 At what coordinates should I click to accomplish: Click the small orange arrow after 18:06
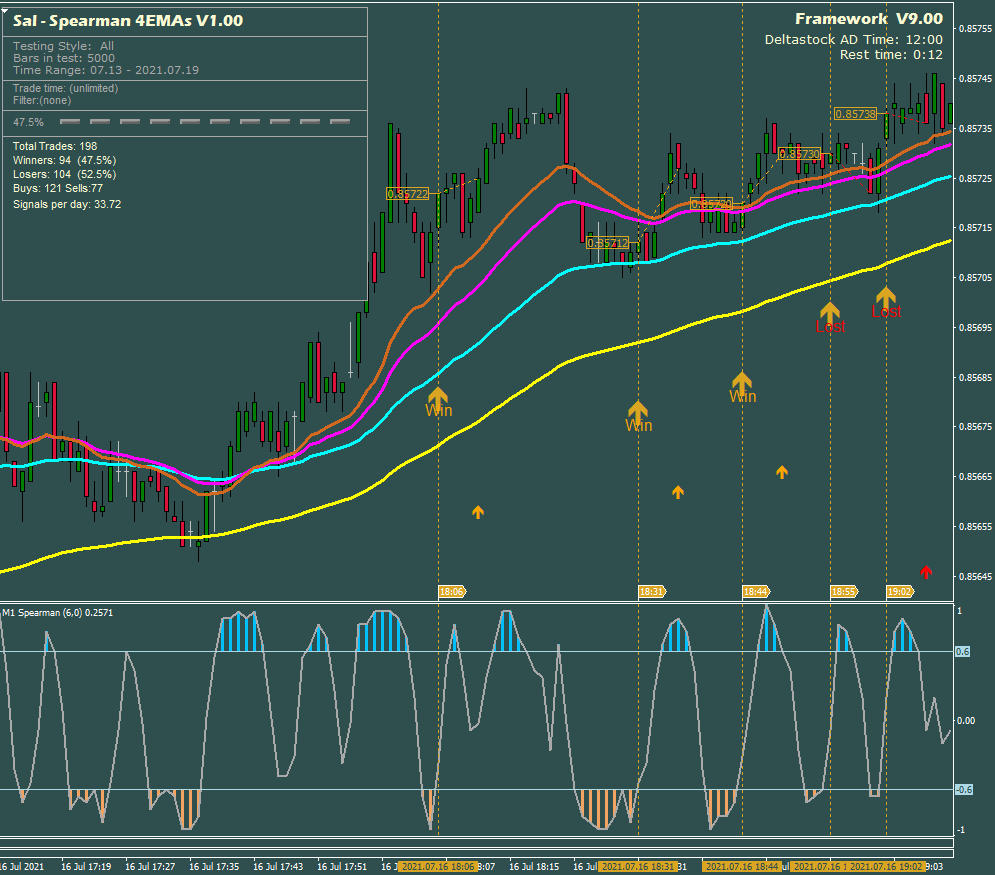coord(478,512)
